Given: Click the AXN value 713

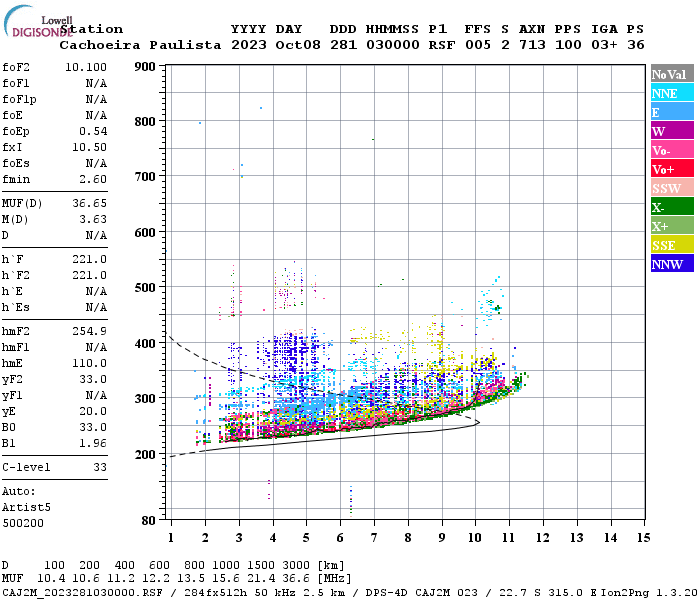Looking at the screenshot, I should coord(532,45).
